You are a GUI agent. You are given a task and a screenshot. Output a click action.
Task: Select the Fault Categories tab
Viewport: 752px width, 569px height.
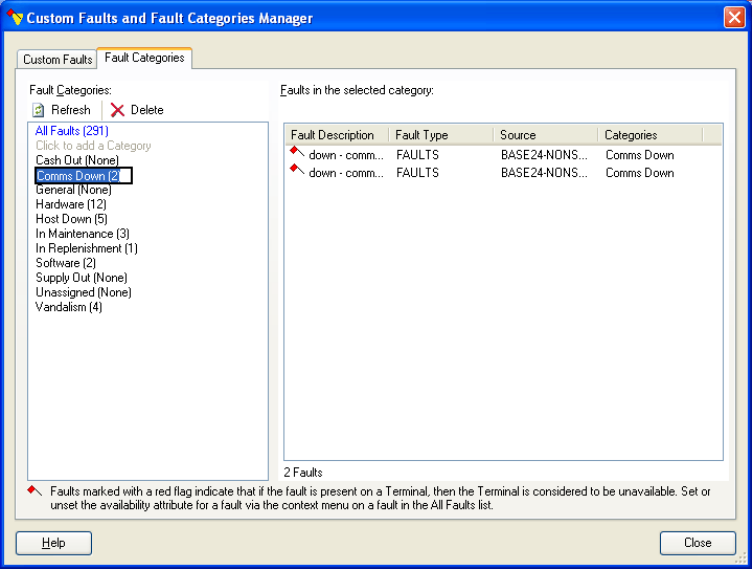point(144,58)
